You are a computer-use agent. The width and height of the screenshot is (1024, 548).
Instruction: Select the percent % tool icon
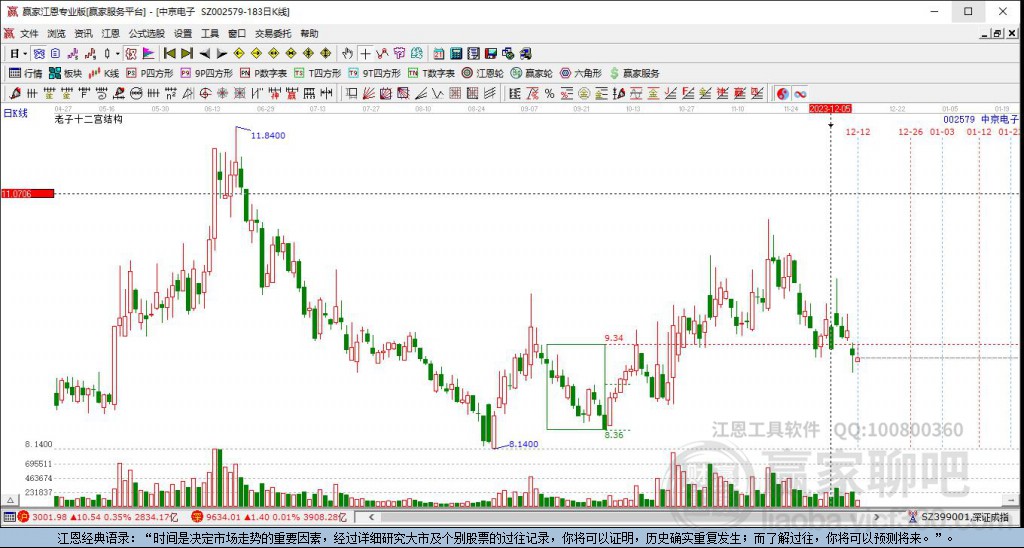(x=549, y=93)
